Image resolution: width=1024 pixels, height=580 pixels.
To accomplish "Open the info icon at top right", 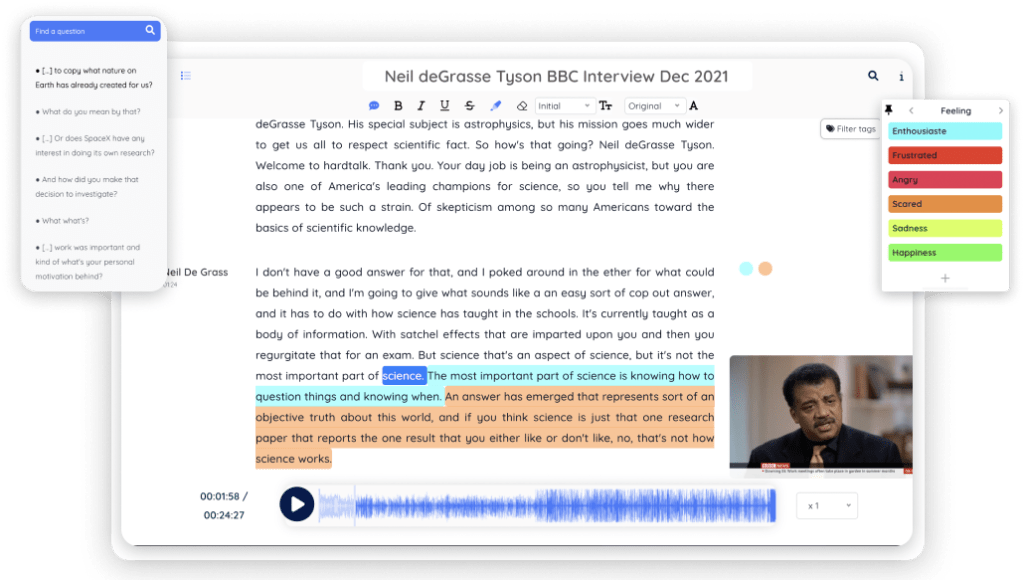I will point(901,77).
